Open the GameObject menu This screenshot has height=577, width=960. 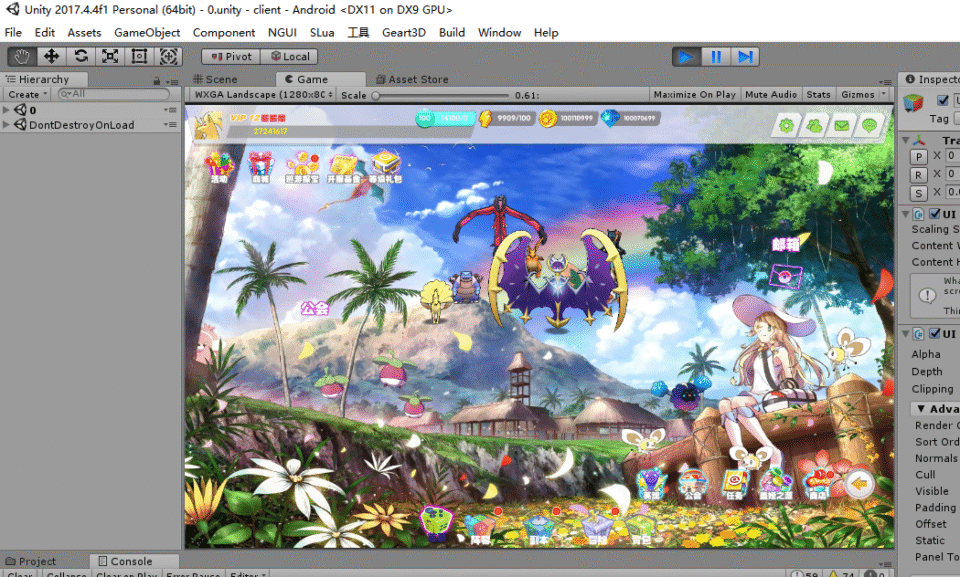point(147,32)
